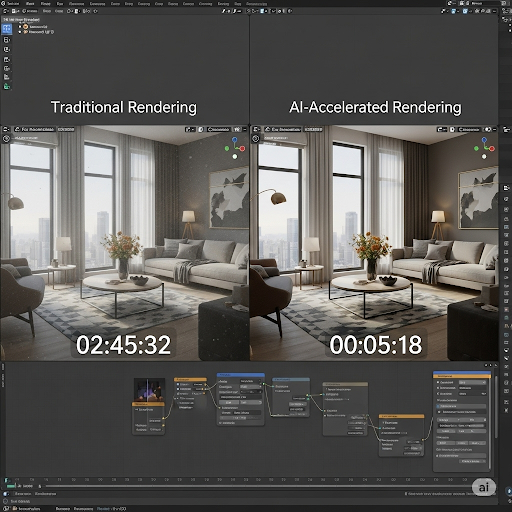This screenshot has width=512, height=512.
Task: Click the circular camera icon under the left viewport header
Action: [6, 138]
